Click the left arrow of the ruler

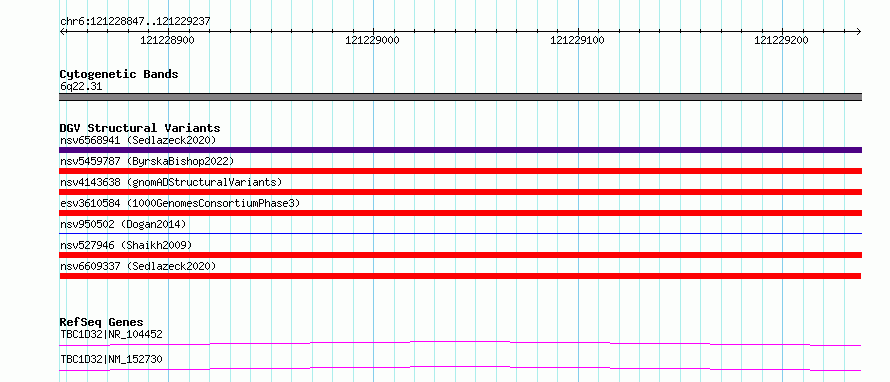coord(63,31)
